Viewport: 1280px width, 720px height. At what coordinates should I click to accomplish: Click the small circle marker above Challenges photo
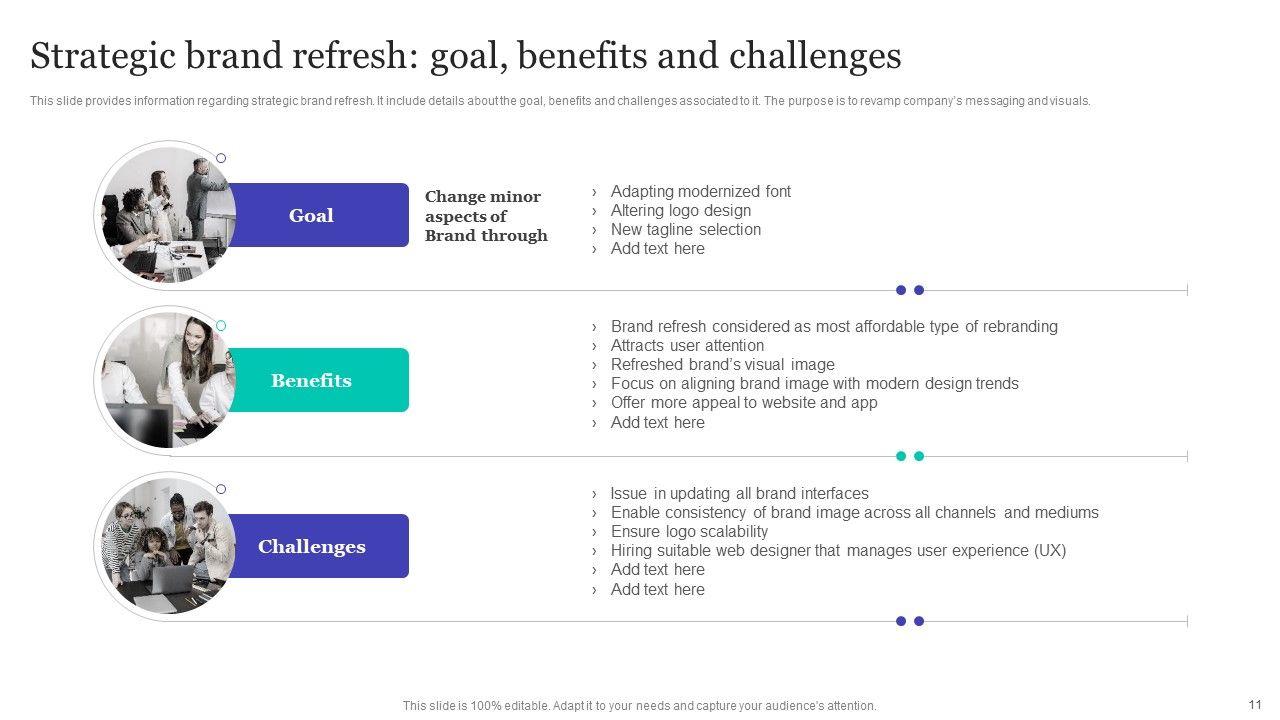221,489
